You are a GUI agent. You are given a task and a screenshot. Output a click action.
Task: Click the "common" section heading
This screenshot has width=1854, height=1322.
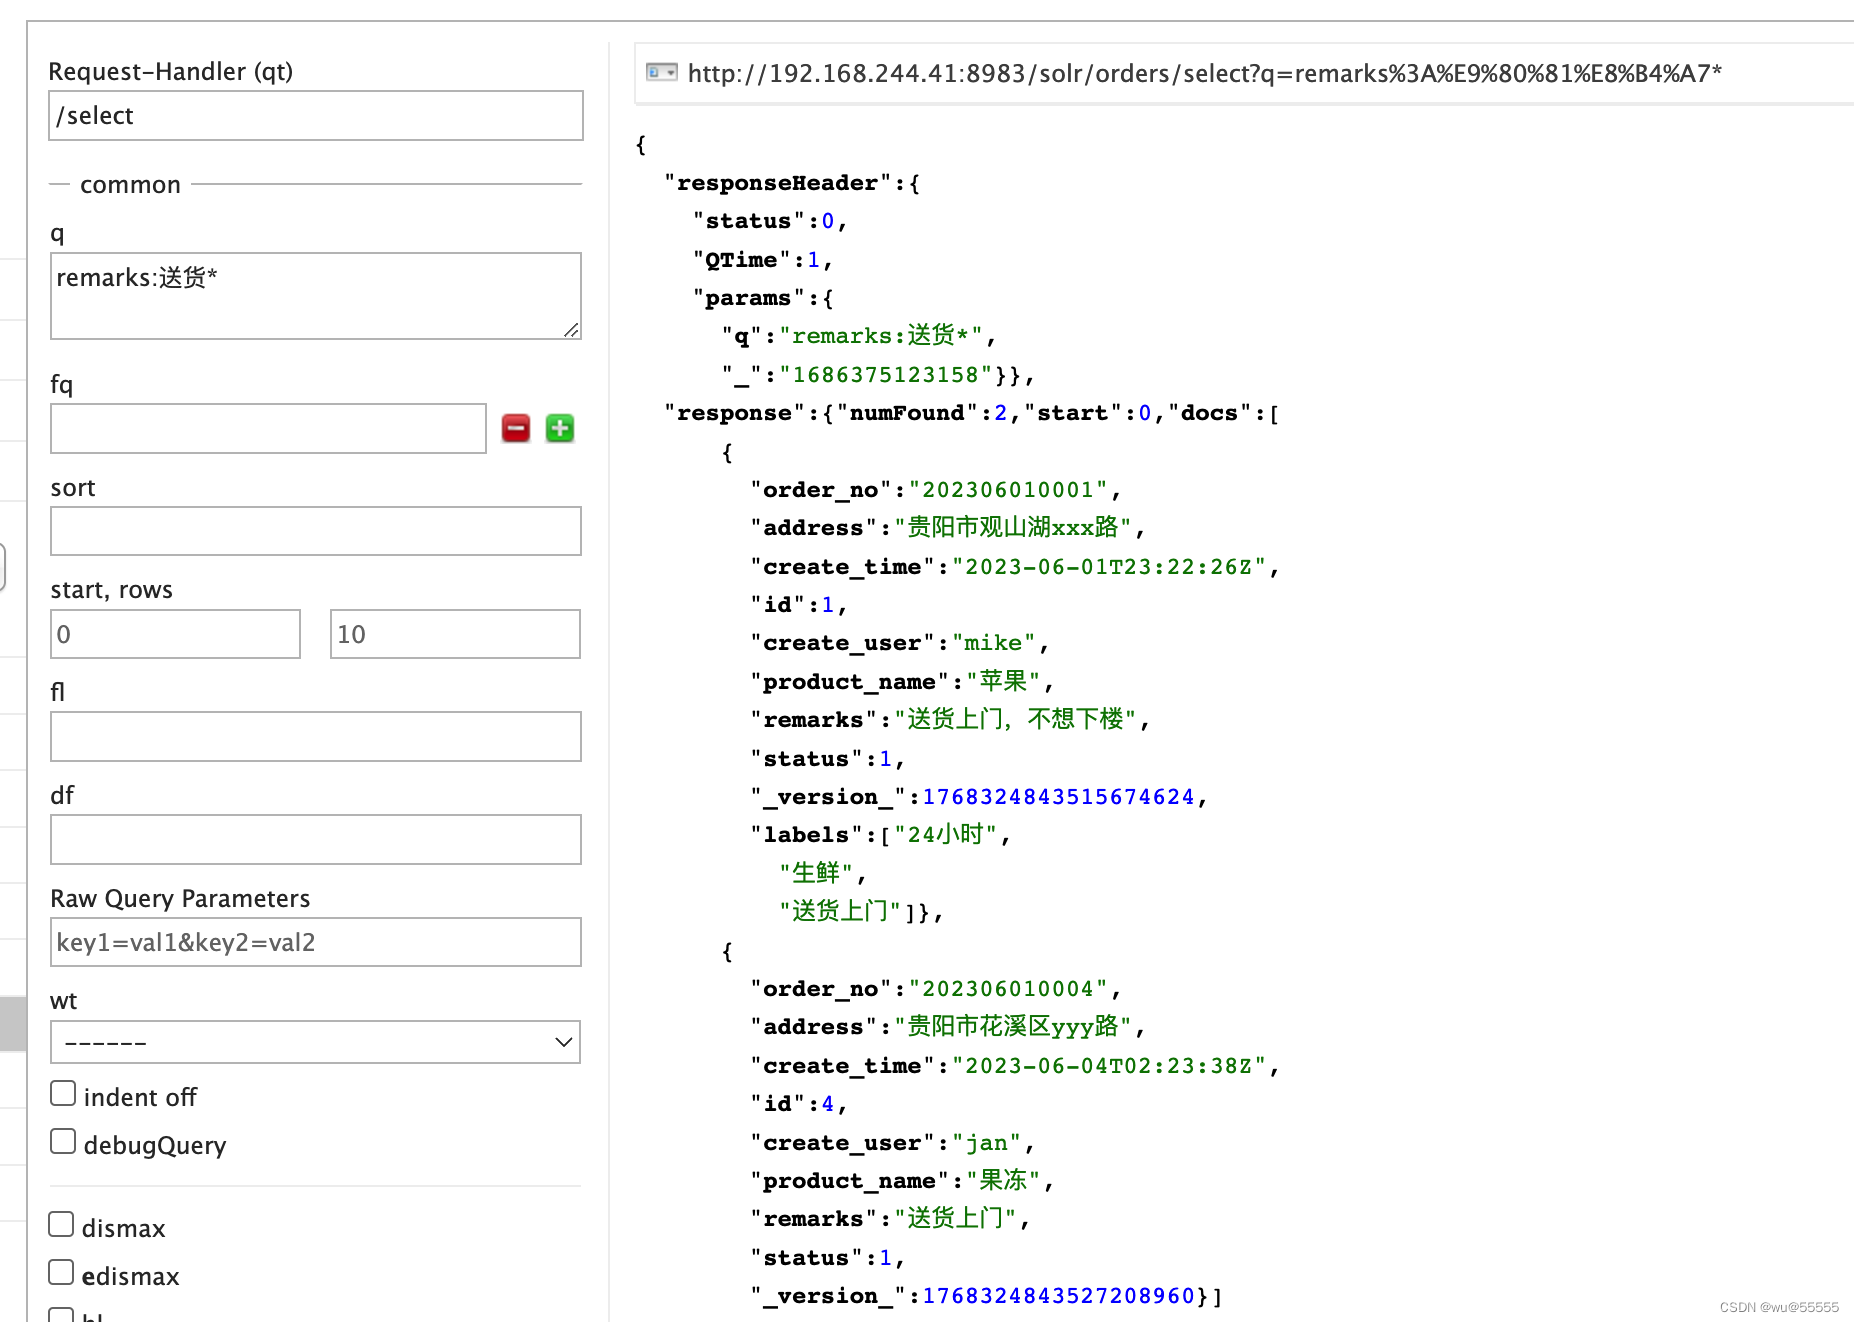click(130, 185)
